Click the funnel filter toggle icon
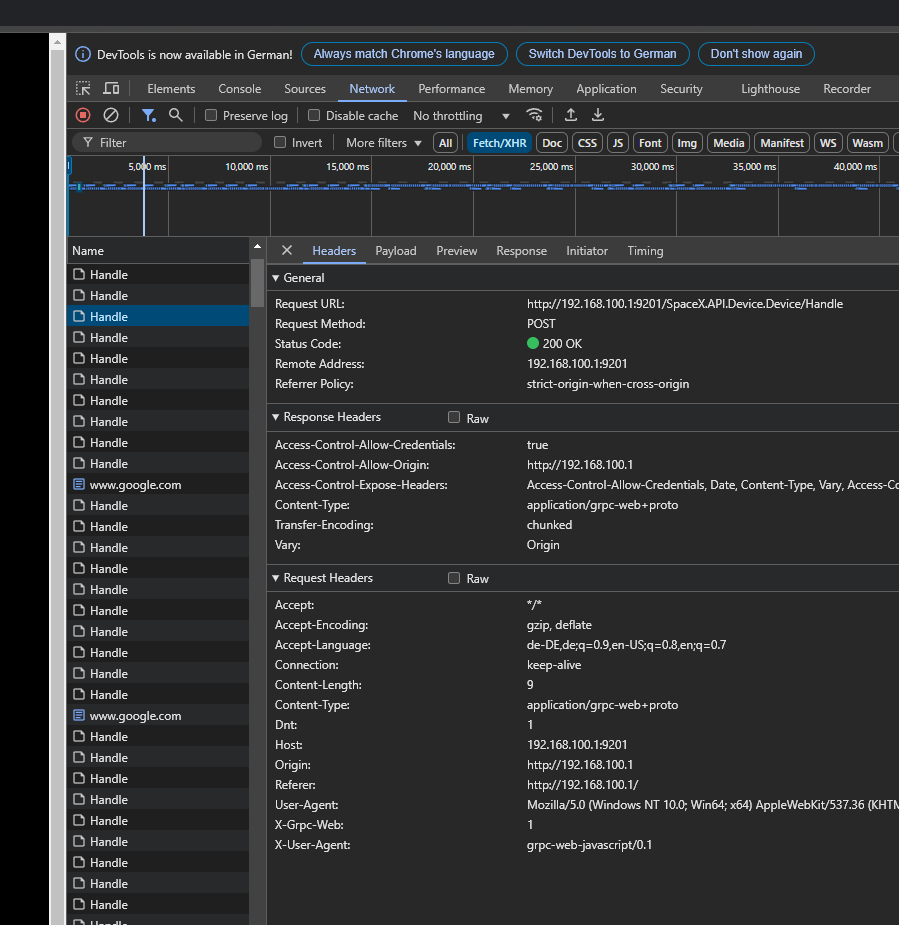The width and height of the screenshot is (899, 925). tap(148, 116)
